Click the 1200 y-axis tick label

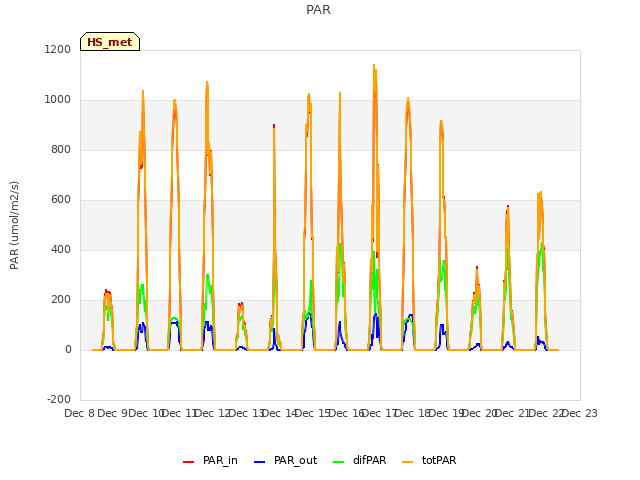(58, 49)
